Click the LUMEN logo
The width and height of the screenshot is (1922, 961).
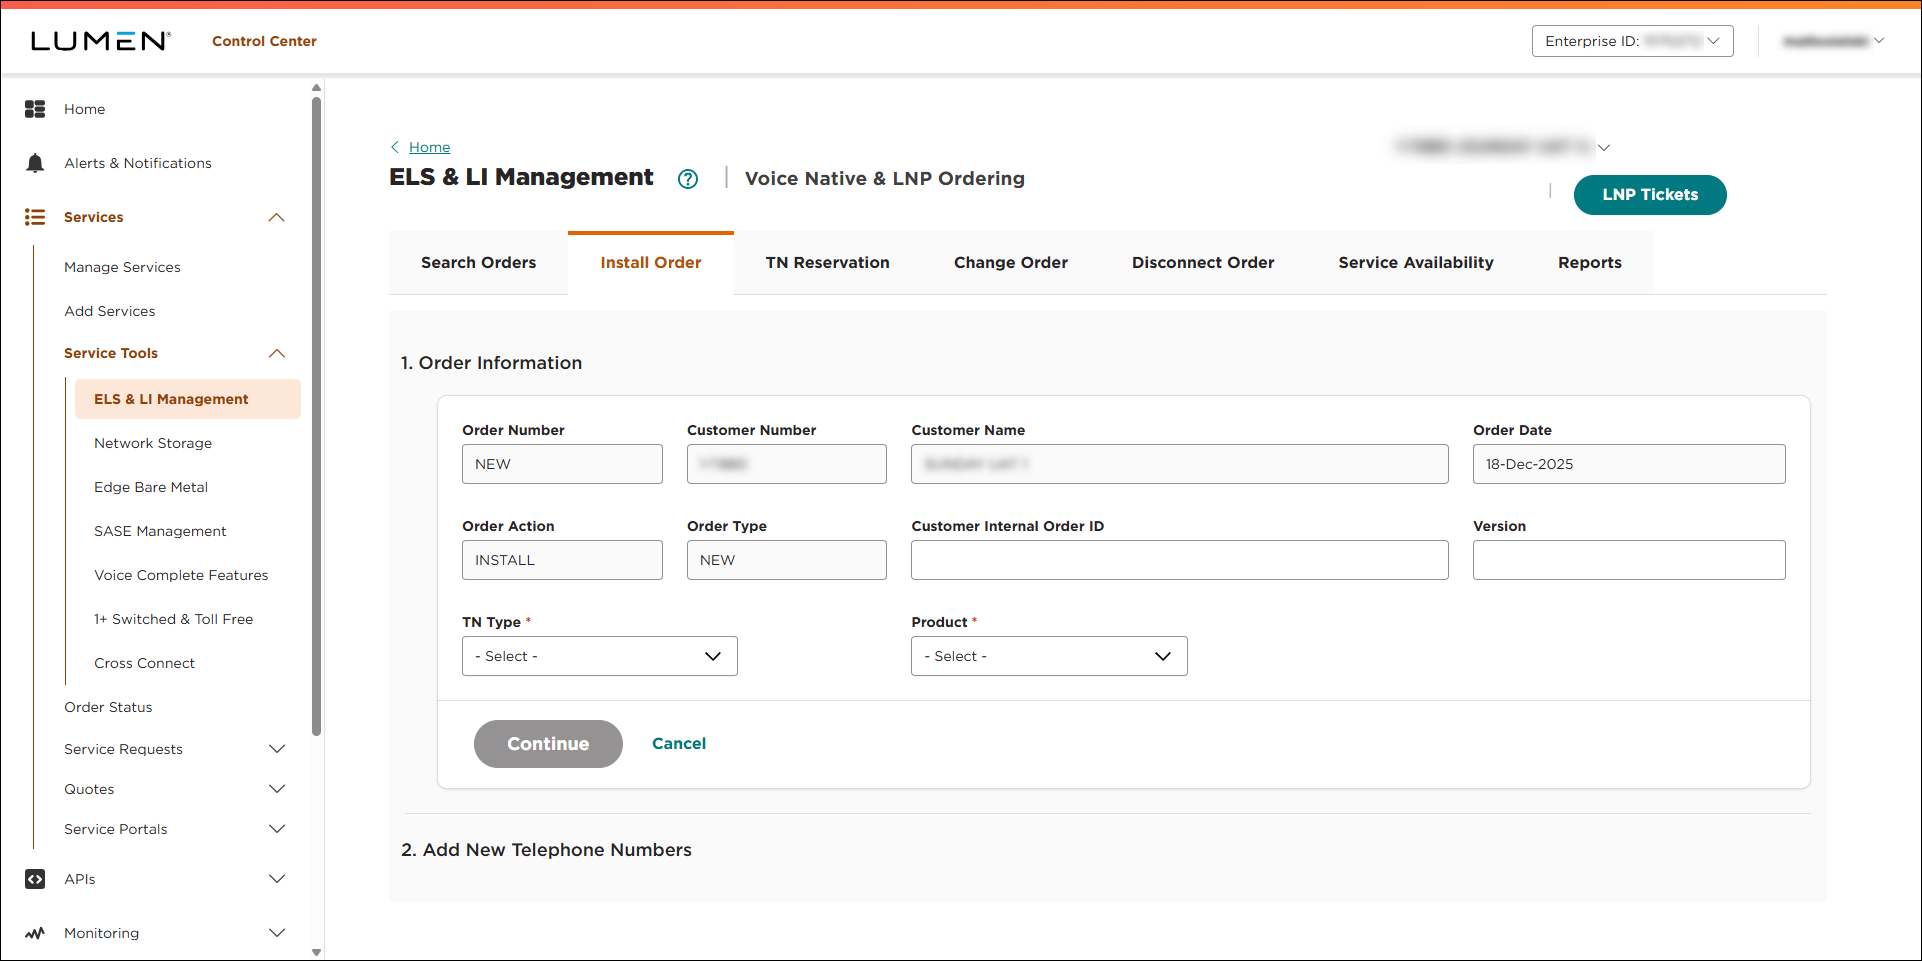(99, 40)
